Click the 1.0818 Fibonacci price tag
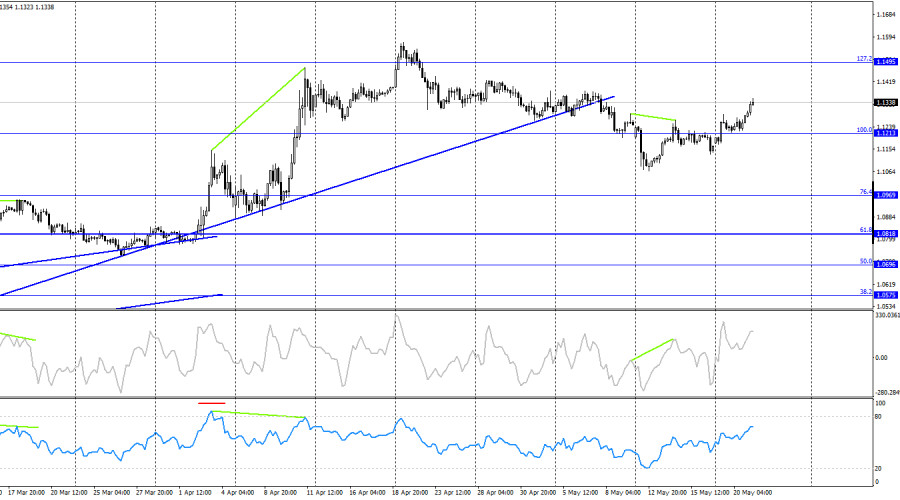 pos(885,234)
